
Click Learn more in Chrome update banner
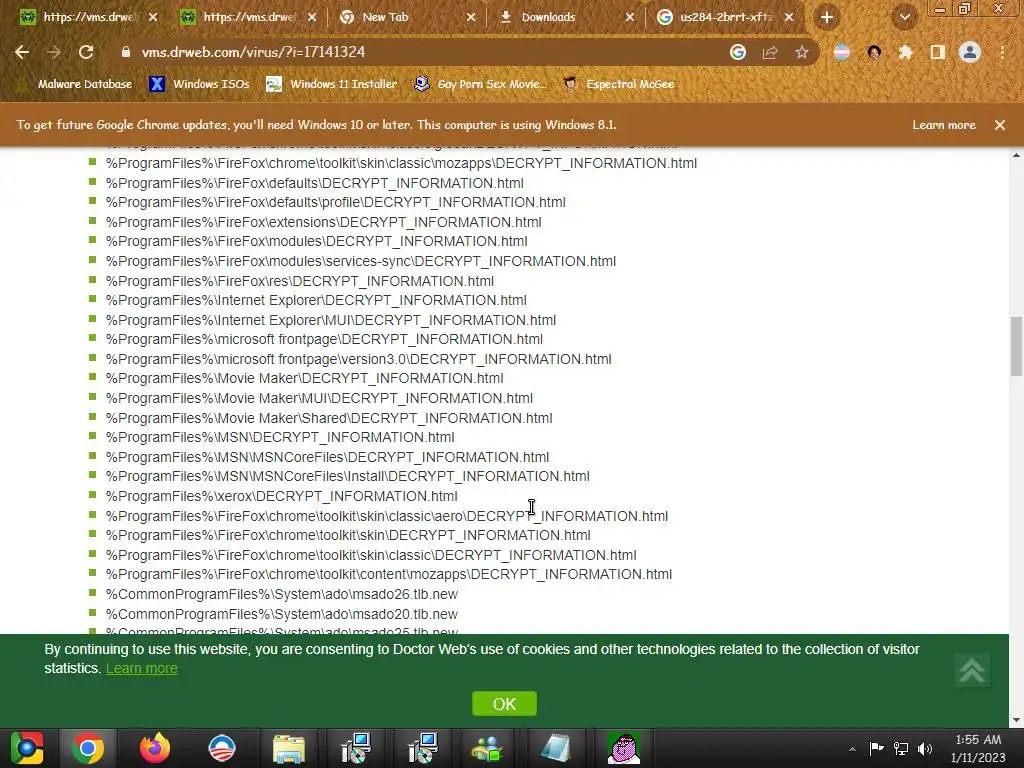click(x=944, y=125)
